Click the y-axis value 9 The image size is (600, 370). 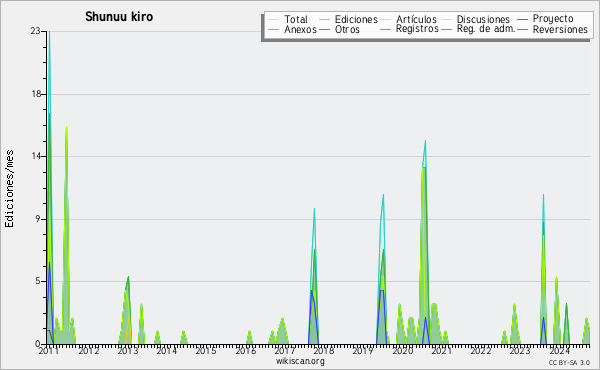[38, 219]
